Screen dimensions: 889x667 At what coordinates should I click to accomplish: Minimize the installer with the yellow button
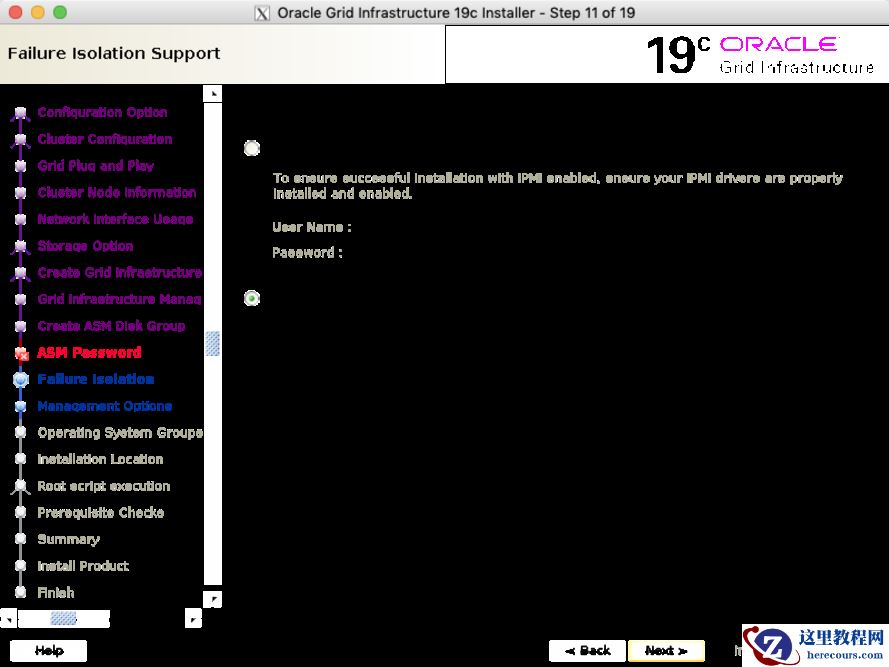[38, 12]
